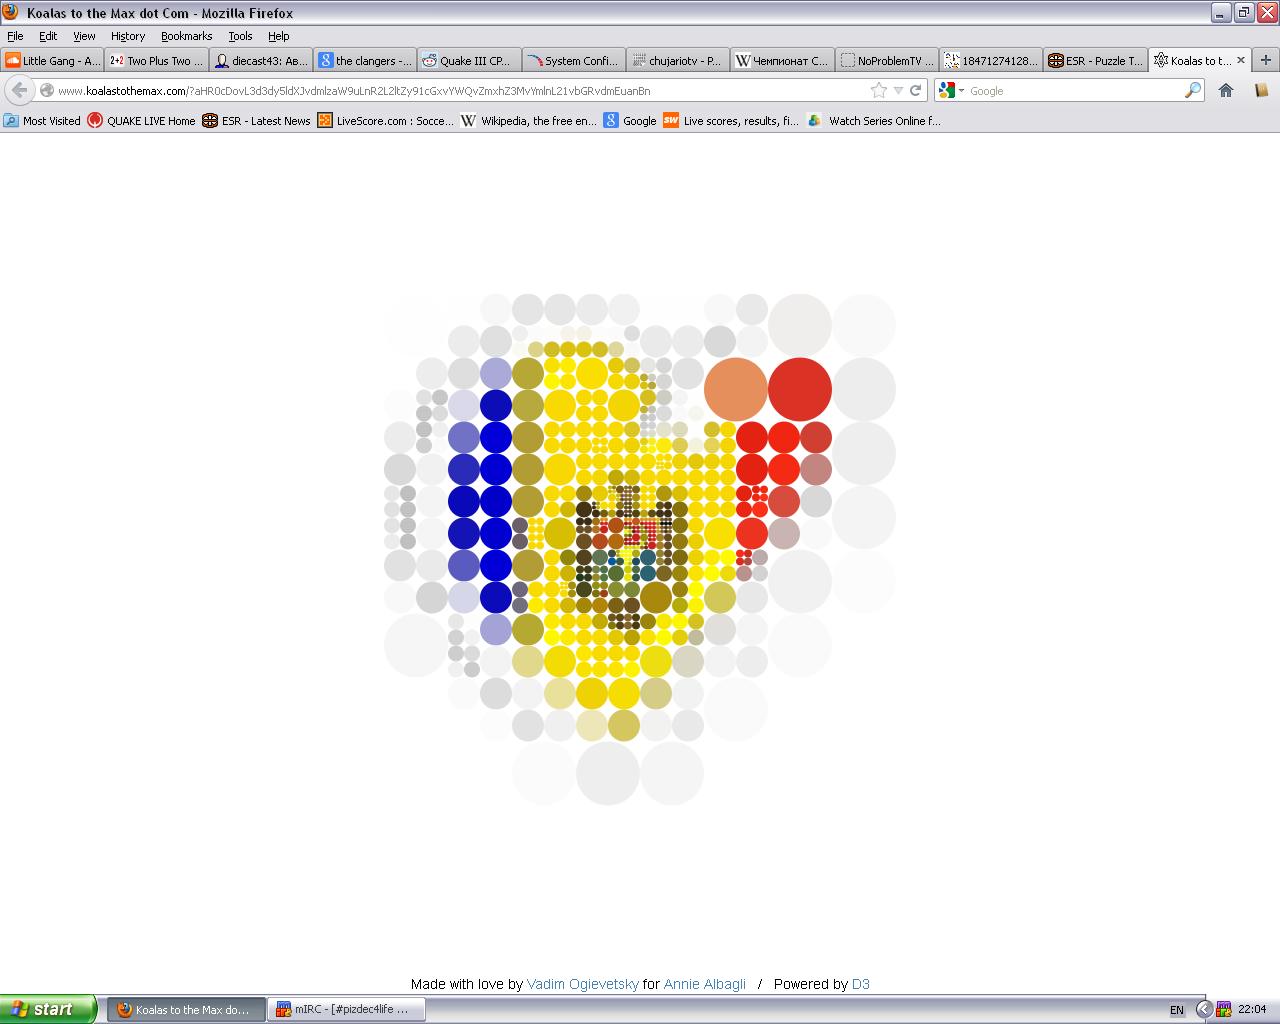Close the Koalas to the Max tab
Image resolution: width=1280 pixels, height=1024 pixels.
pos(1241,60)
